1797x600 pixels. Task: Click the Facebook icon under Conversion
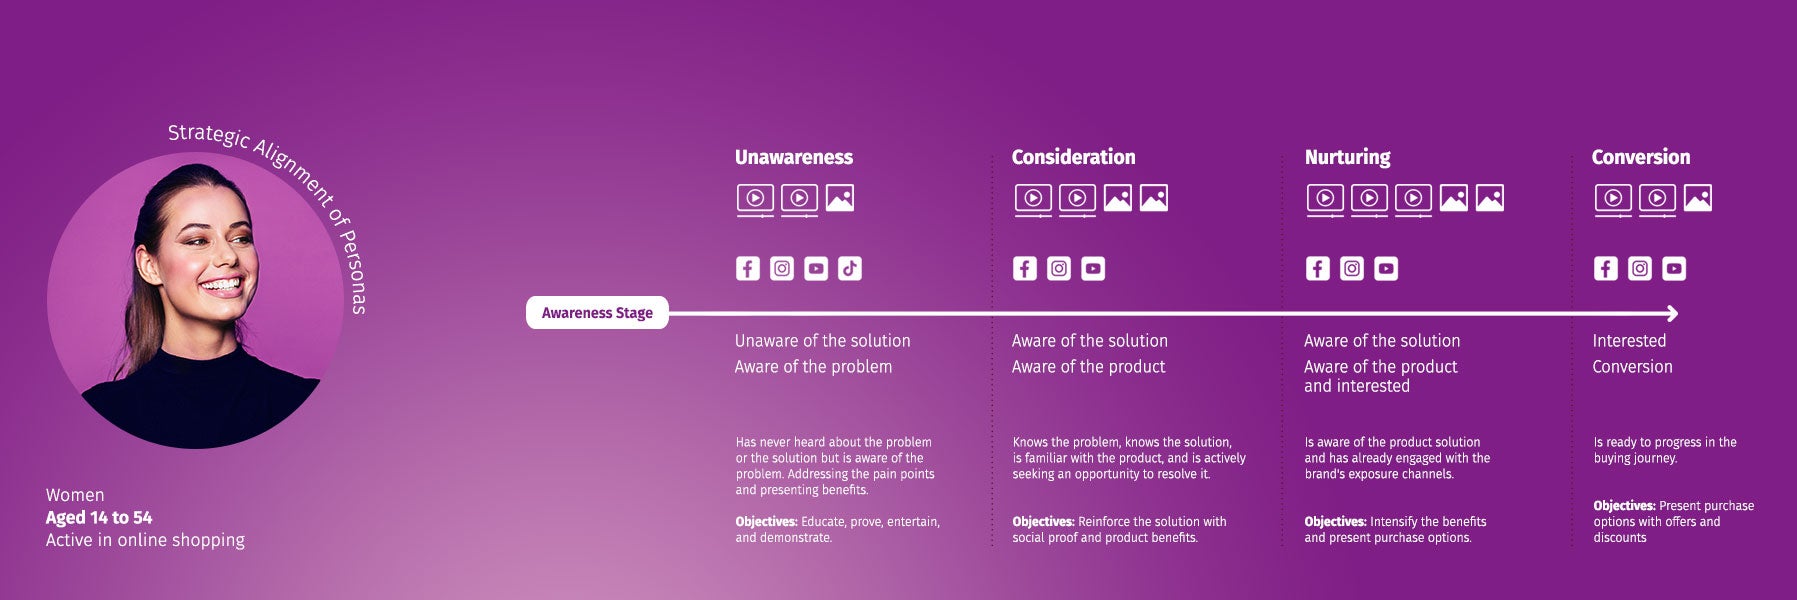1606,268
